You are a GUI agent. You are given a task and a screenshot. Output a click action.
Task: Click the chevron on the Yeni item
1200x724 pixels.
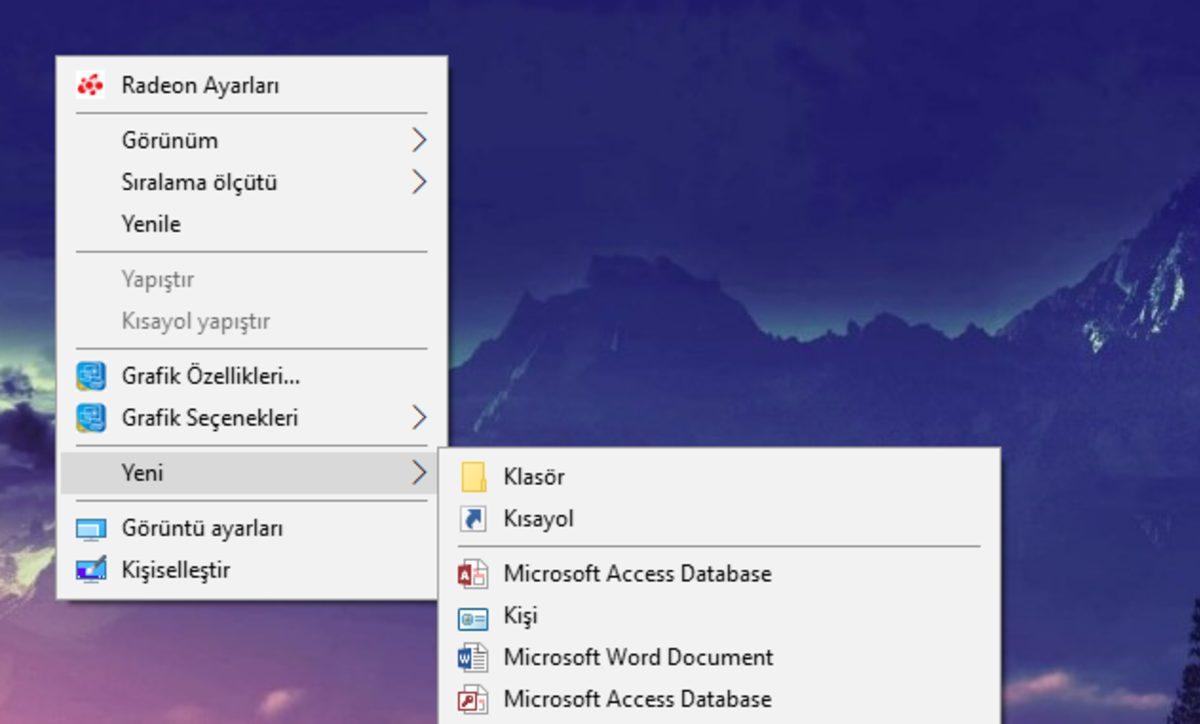tap(419, 473)
